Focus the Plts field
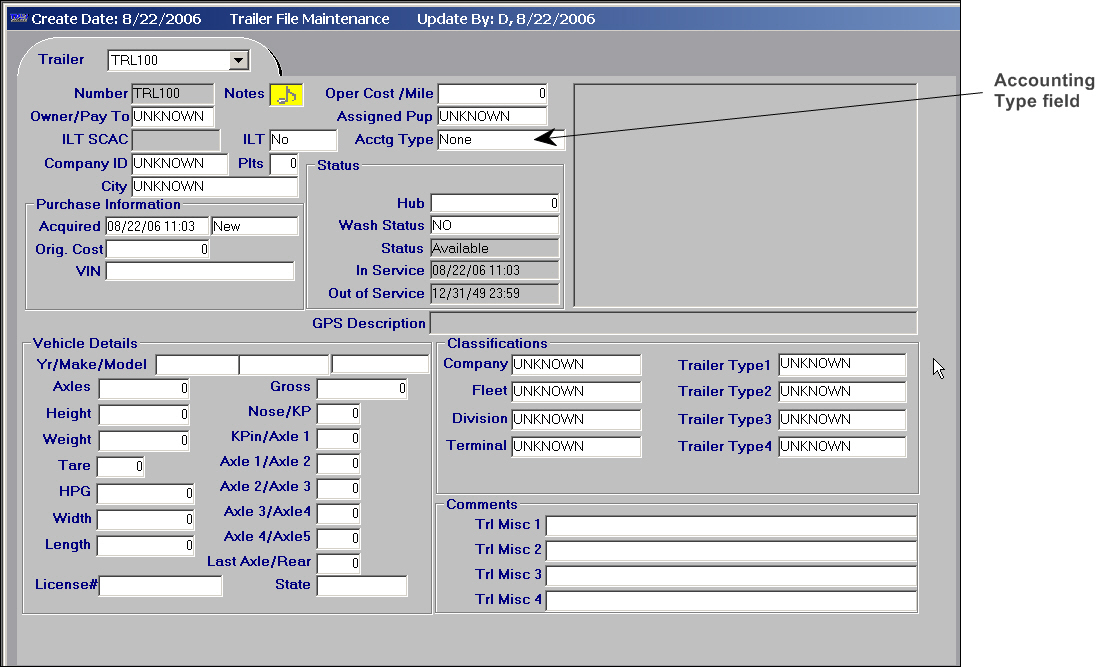This screenshot has width=1109, height=667. [x=284, y=163]
